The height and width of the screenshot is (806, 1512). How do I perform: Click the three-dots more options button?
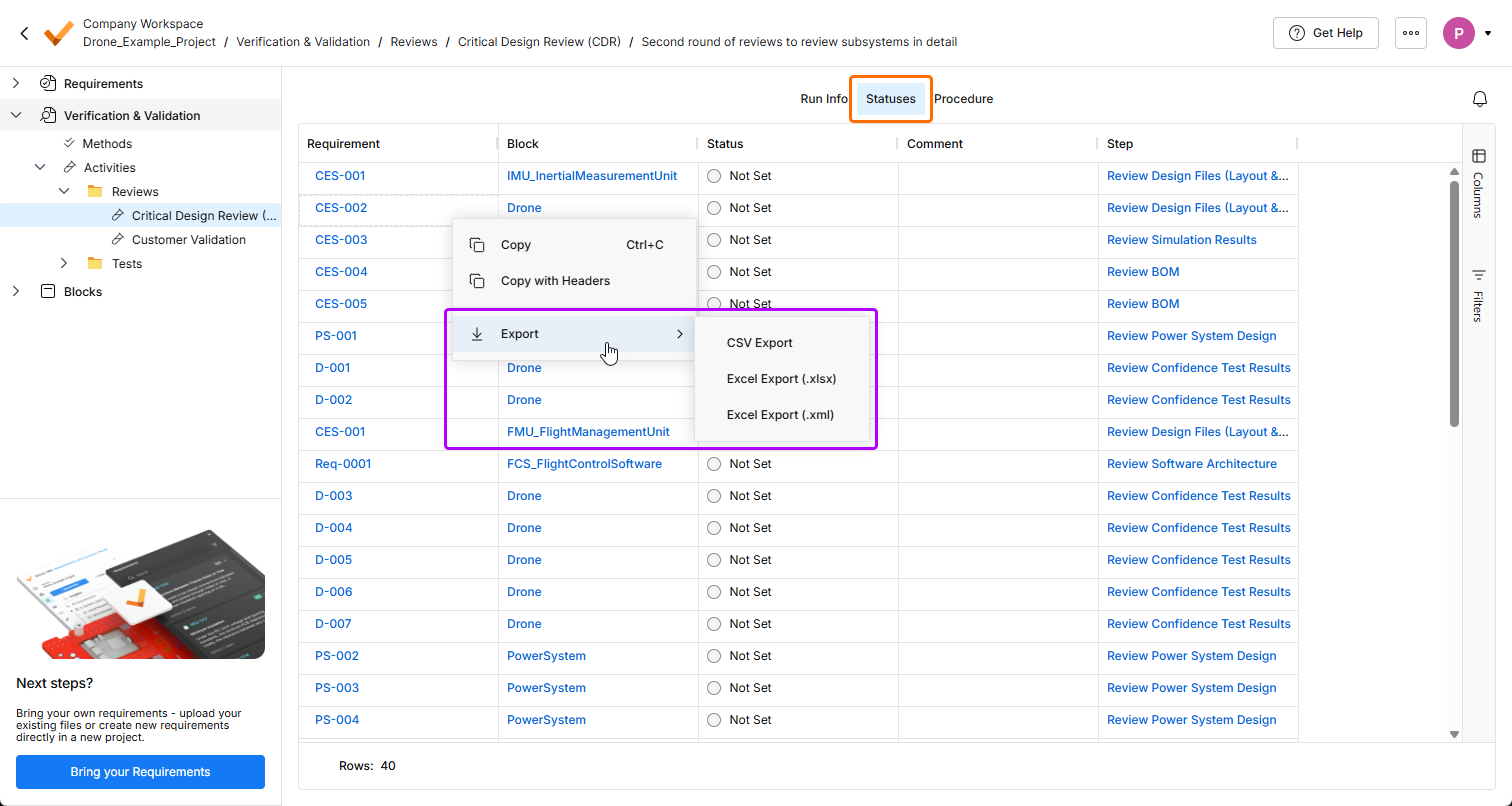1410,33
